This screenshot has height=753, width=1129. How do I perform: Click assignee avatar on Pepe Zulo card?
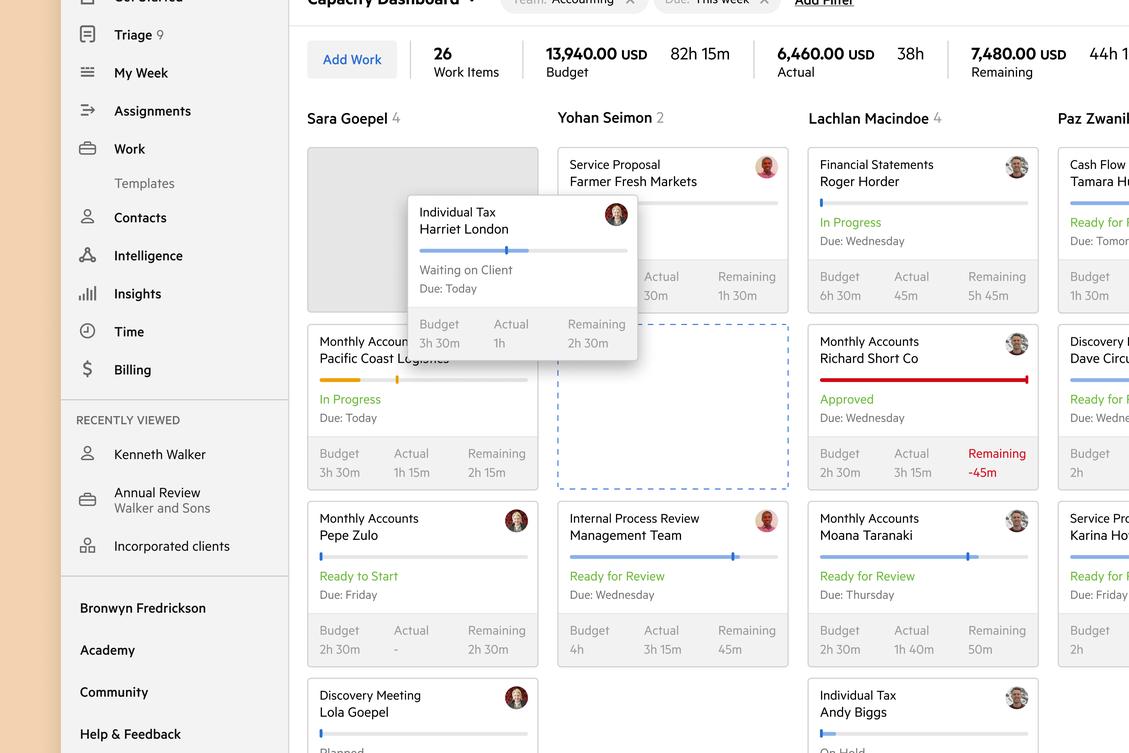click(x=516, y=520)
